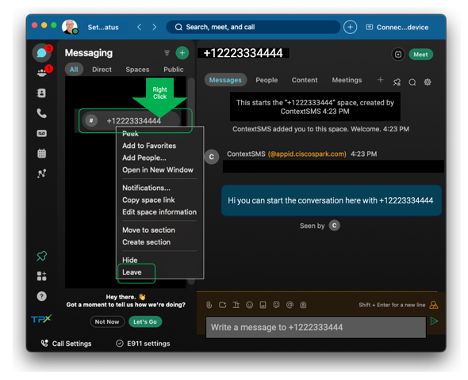The image size is (468, 380).
Task: Open pinned messages icon in space header
Action: tap(397, 82)
